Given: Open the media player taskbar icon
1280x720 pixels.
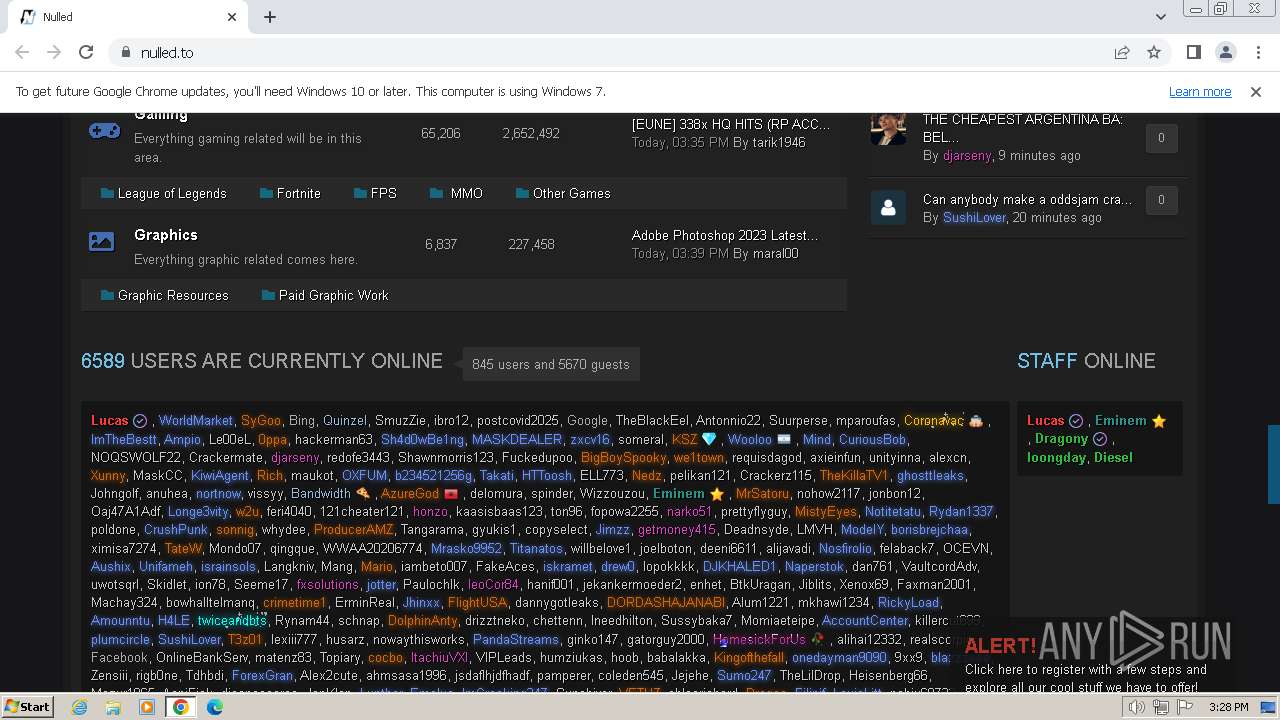Looking at the screenshot, I should pyautogui.click(x=147, y=707).
